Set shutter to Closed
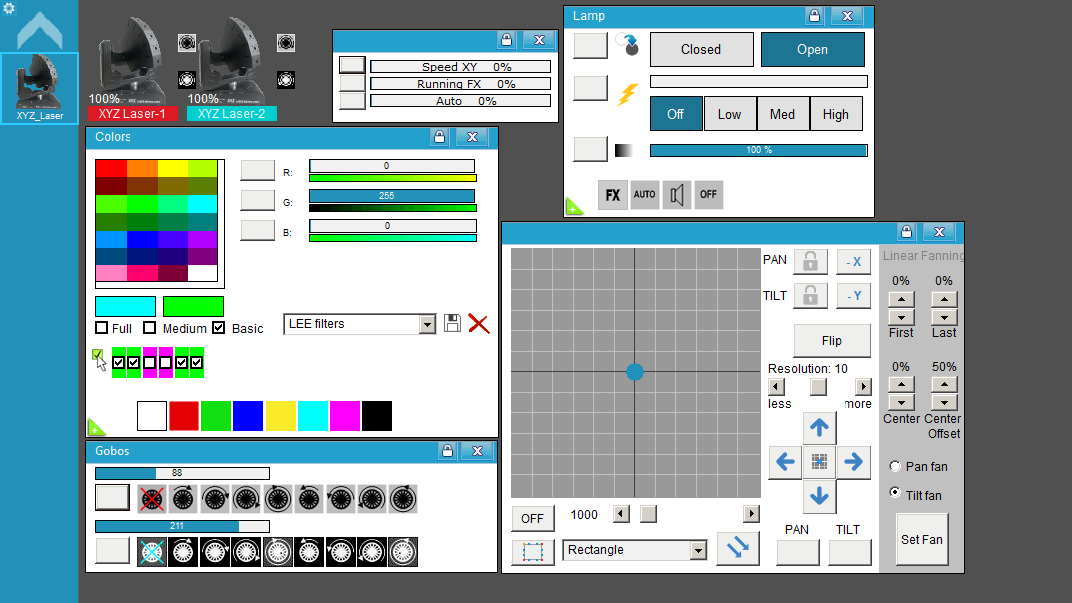Viewport: 1072px width, 603px height. (x=701, y=50)
